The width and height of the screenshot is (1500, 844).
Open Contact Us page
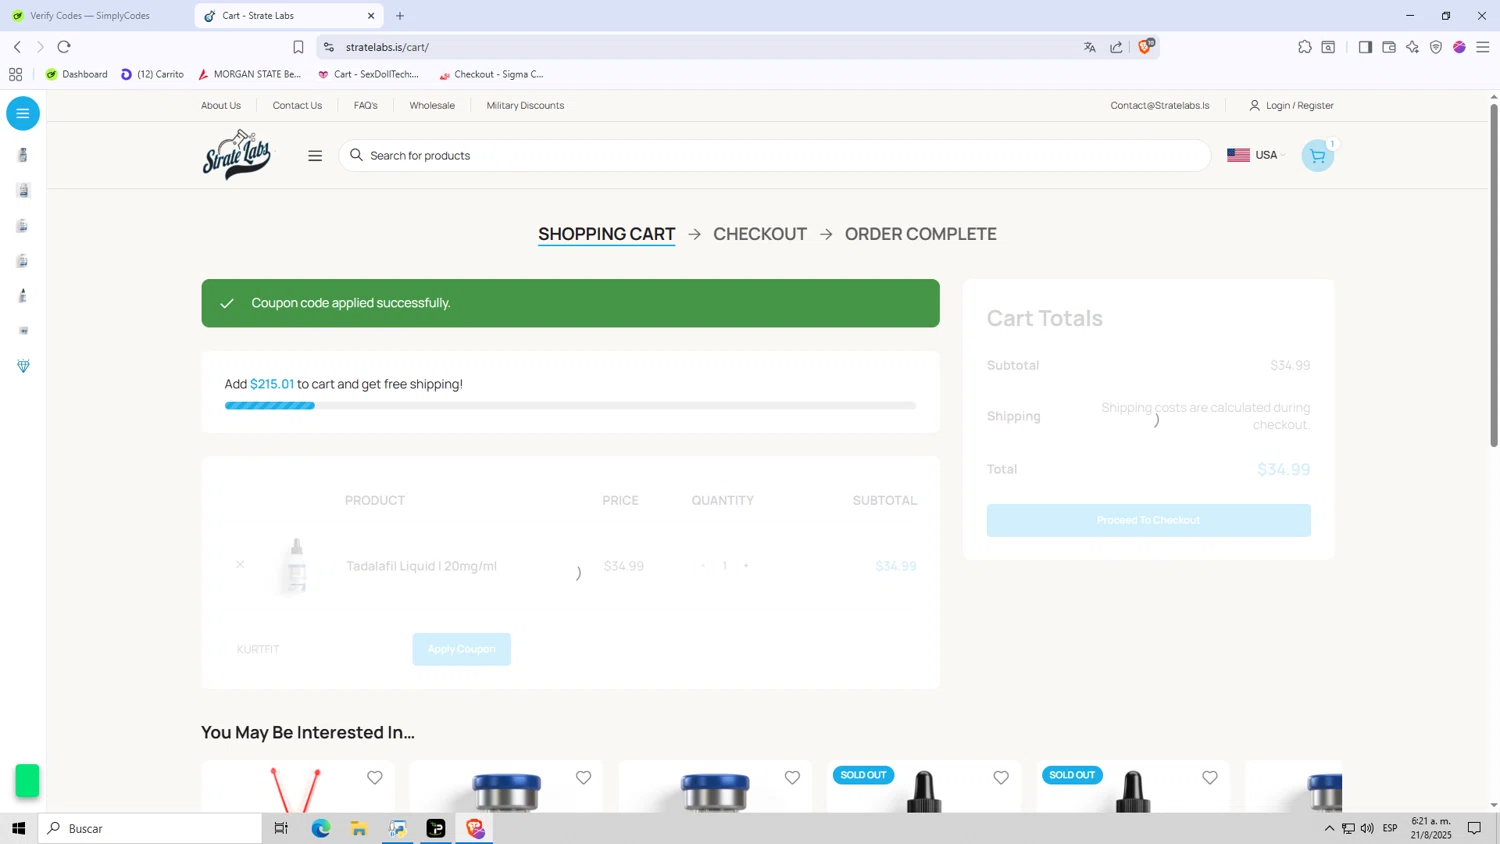click(297, 105)
